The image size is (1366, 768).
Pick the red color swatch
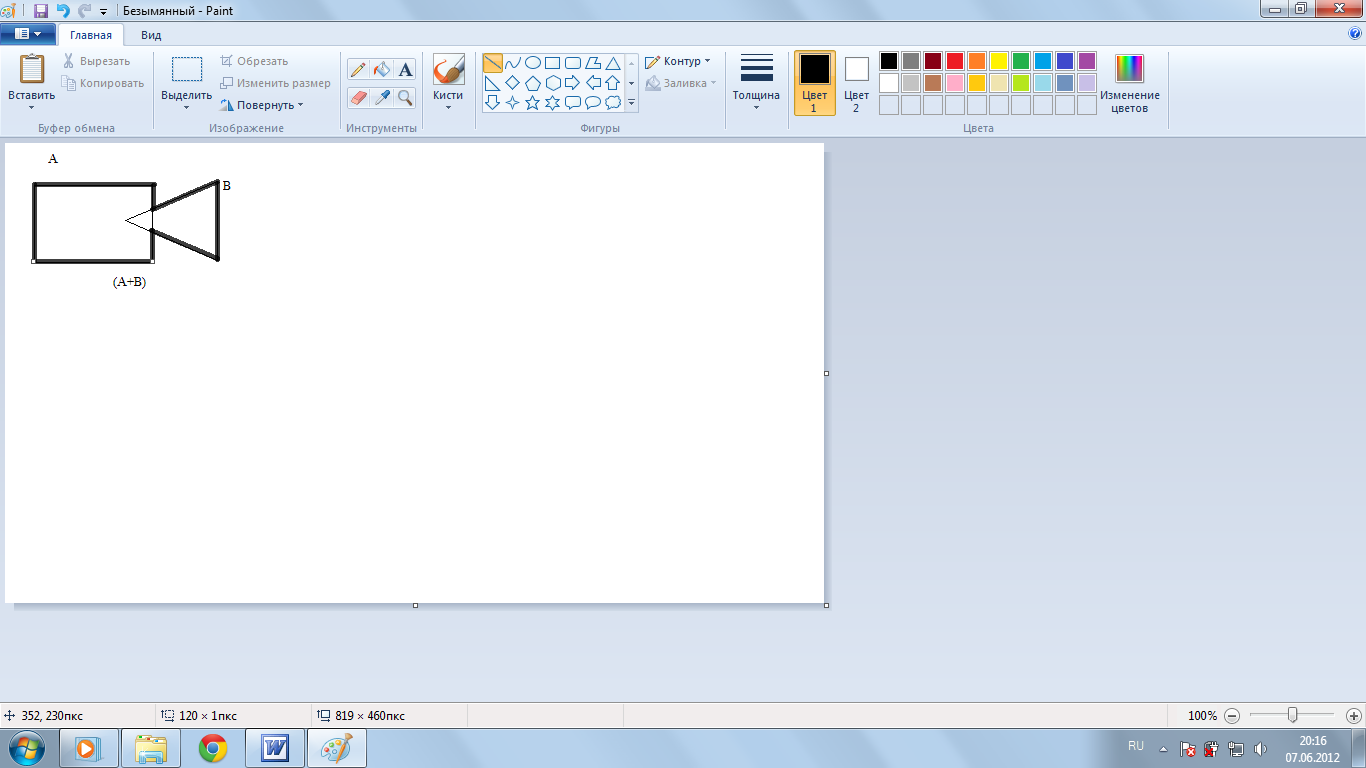(x=955, y=61)
